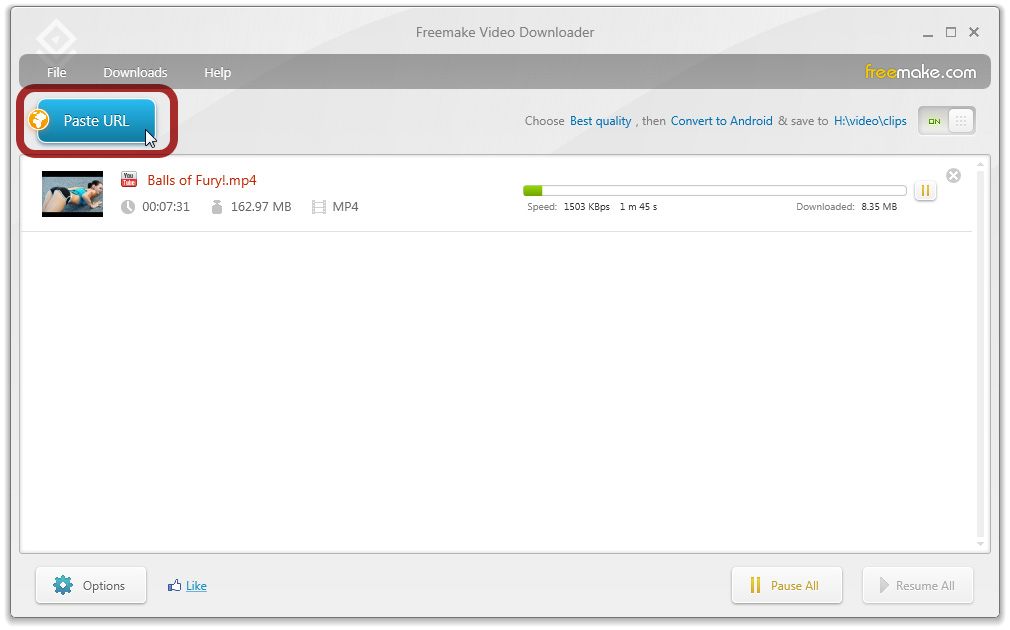Screen dimensions: 1010x630
Task: Click the file size weight icon
Action: 216,207
